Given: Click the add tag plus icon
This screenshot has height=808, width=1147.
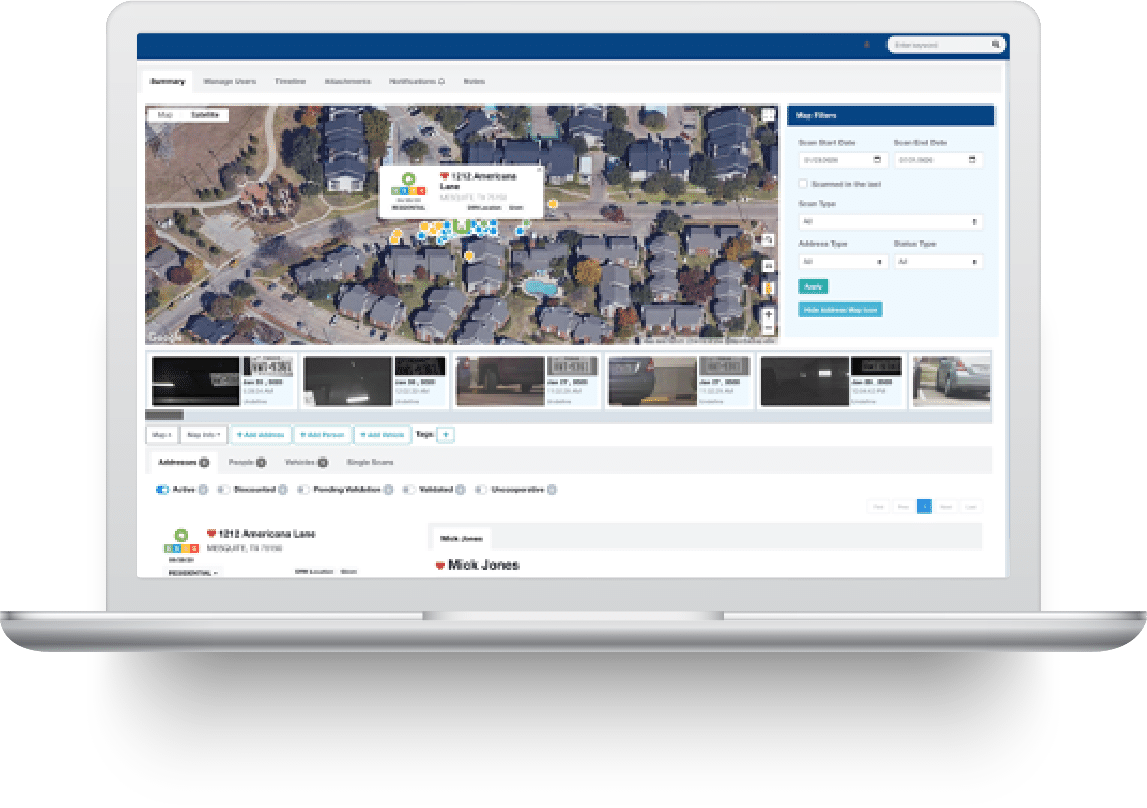Looking at the screenshot, I should pyautogui.click(x=446, y=435).
